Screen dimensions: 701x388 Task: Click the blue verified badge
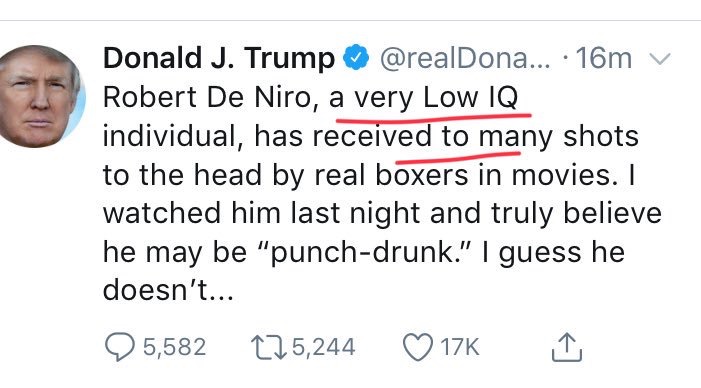click(x=356, y=58)
